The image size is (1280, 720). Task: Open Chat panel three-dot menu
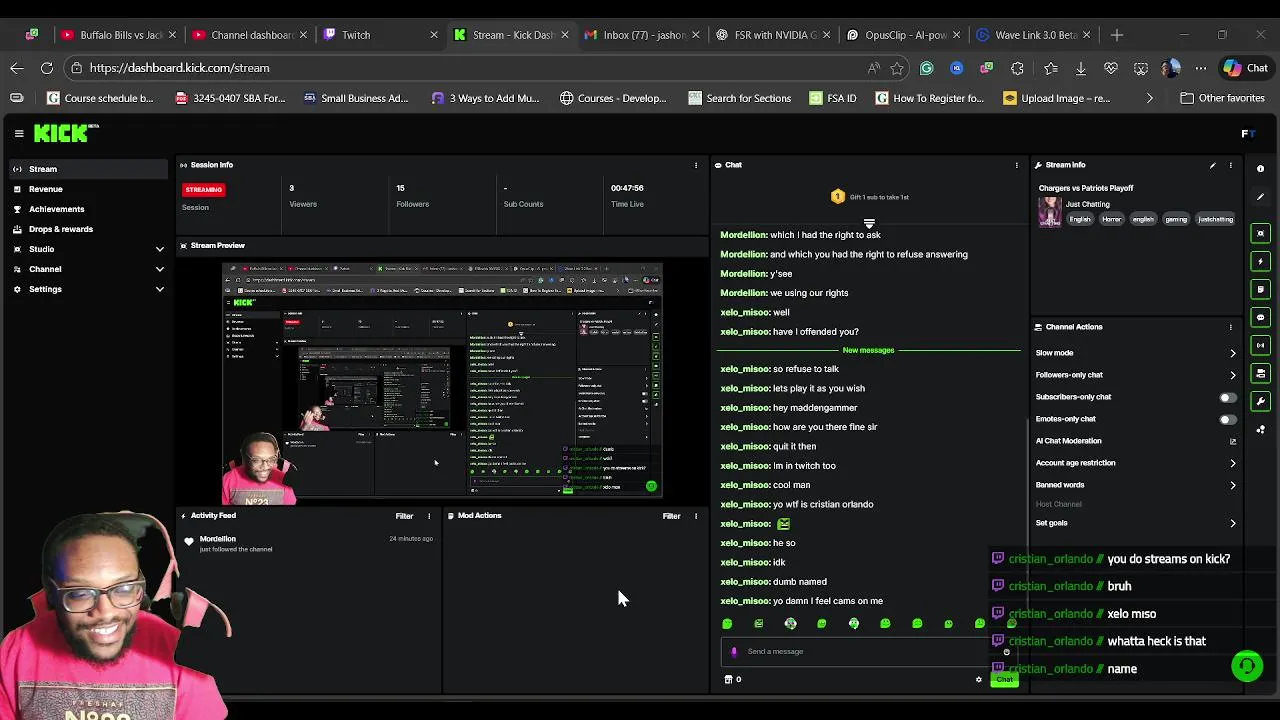(x=1017, y=165)
